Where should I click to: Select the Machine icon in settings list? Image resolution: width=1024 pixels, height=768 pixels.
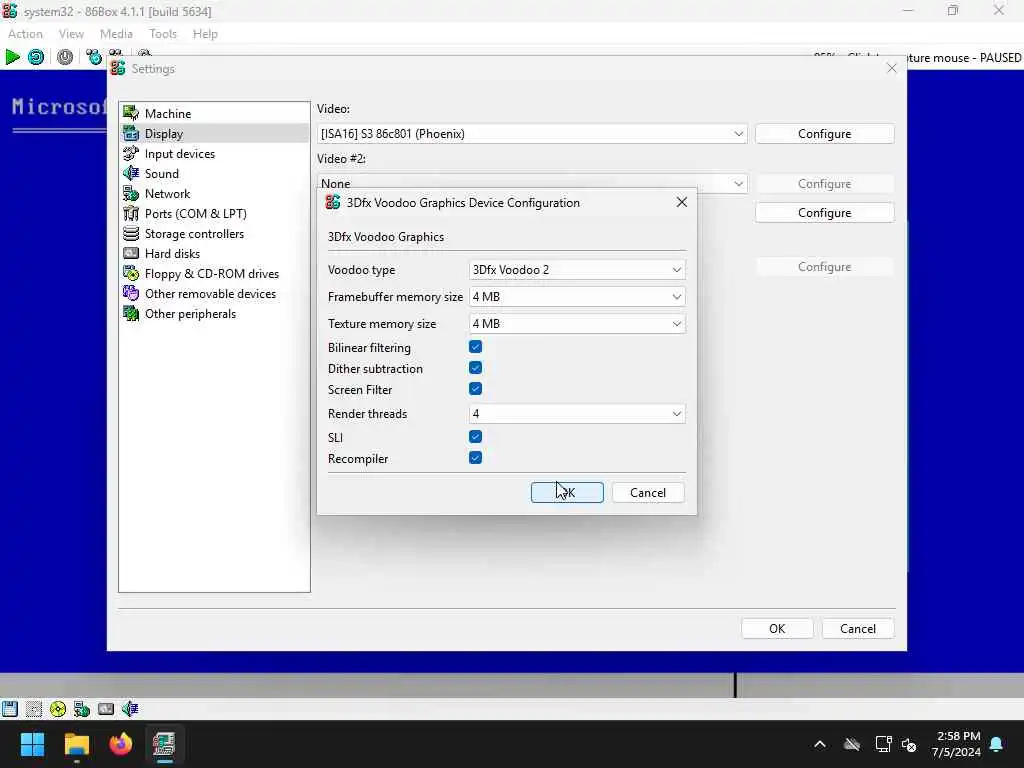coord(131,113)
